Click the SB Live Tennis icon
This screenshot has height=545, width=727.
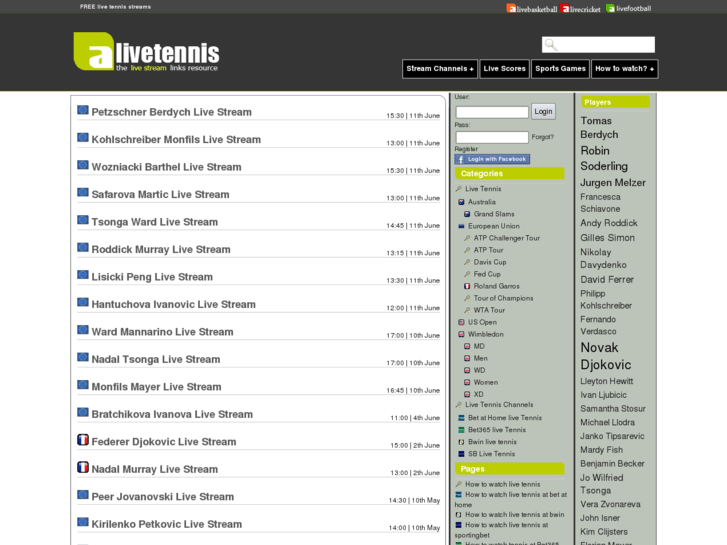[x=461, y=454]
